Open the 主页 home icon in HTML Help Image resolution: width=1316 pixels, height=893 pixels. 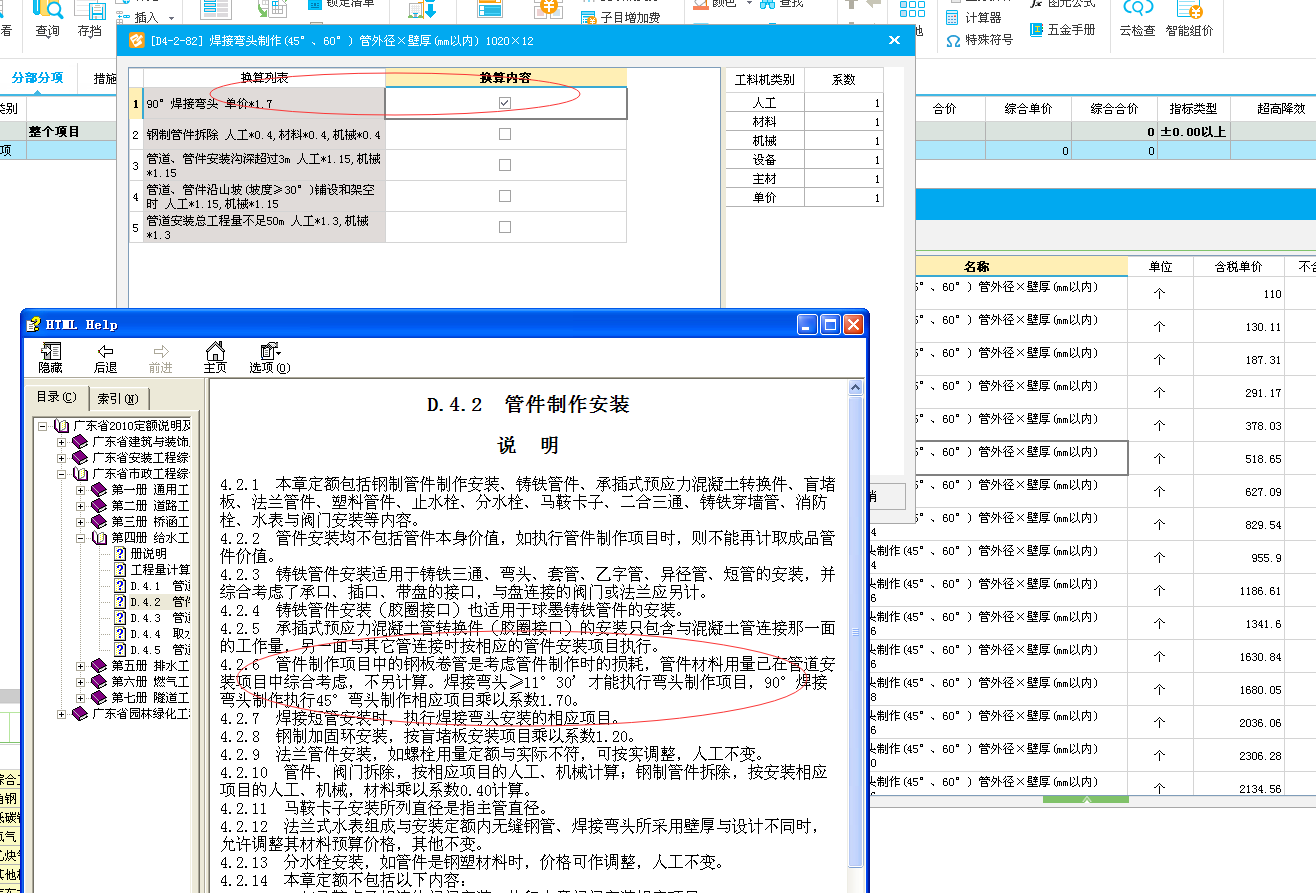tap(215, 357)
